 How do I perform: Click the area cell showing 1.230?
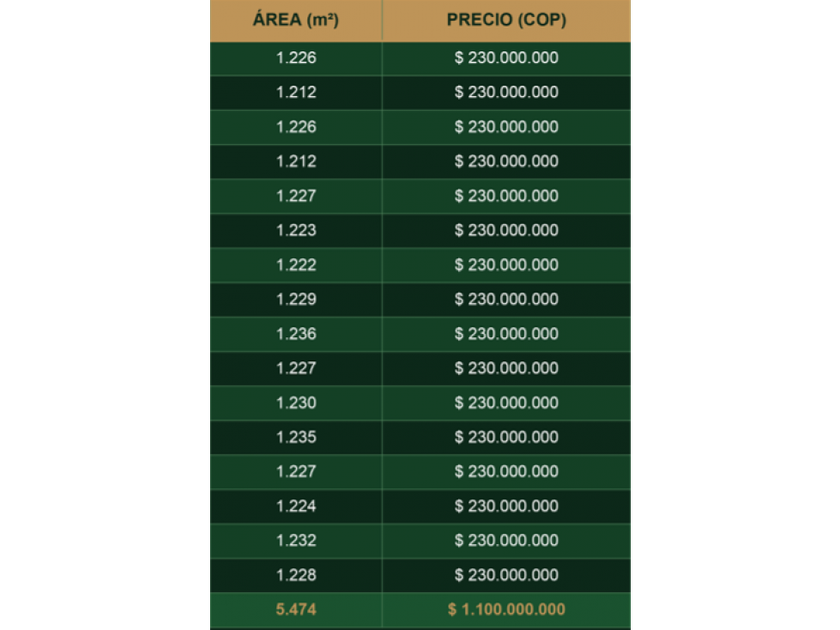(x=296, y=402)
